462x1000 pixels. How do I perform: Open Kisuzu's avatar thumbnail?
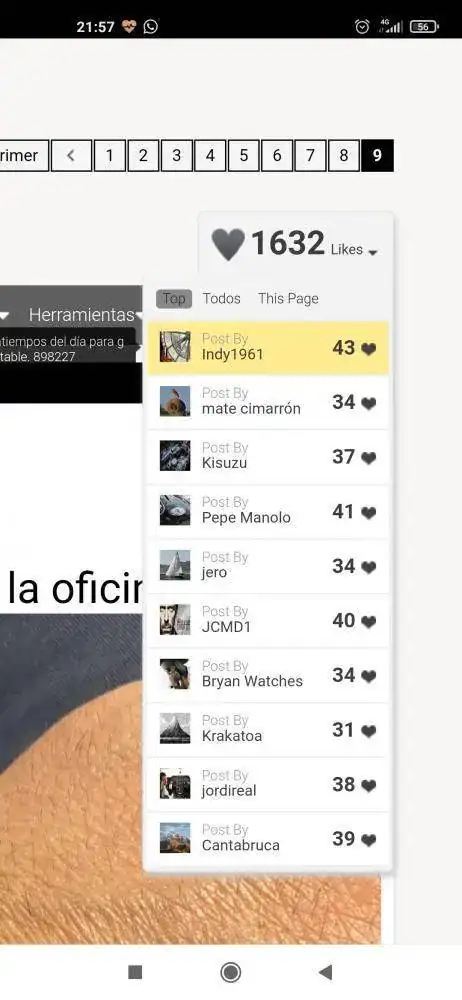tap(175, 455)
